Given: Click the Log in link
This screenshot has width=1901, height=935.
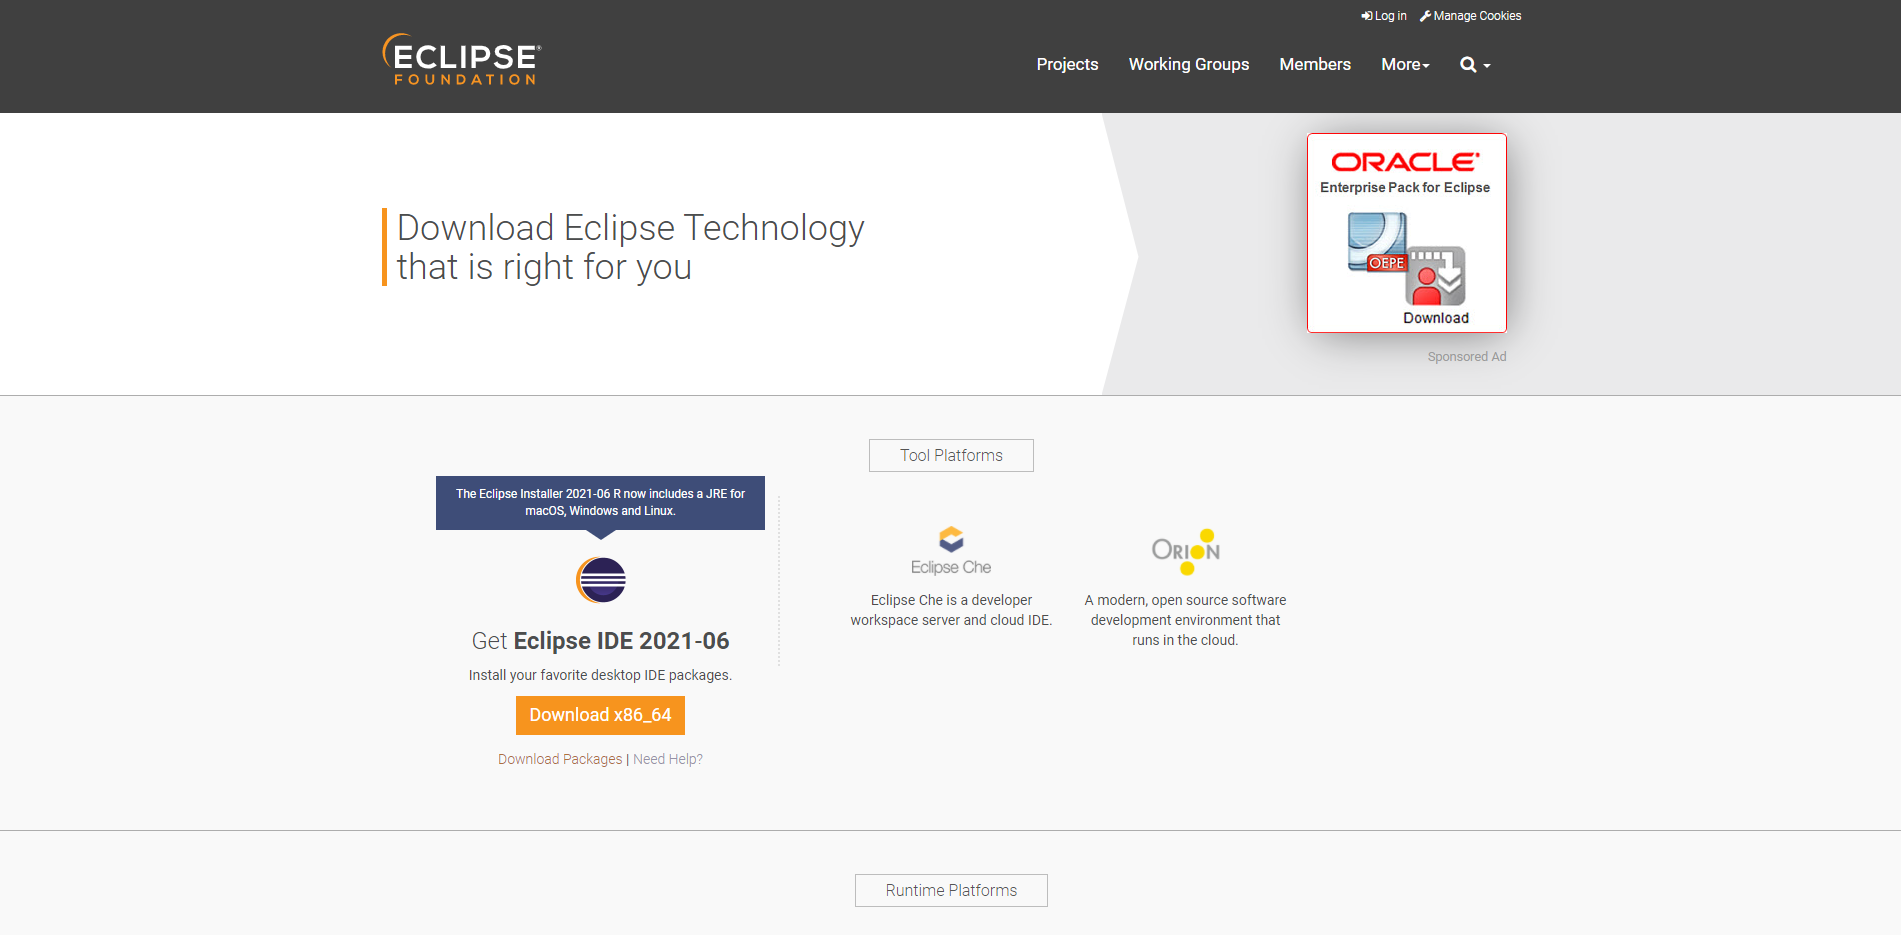Looking at the screenshot, I should coord(1384,16).
